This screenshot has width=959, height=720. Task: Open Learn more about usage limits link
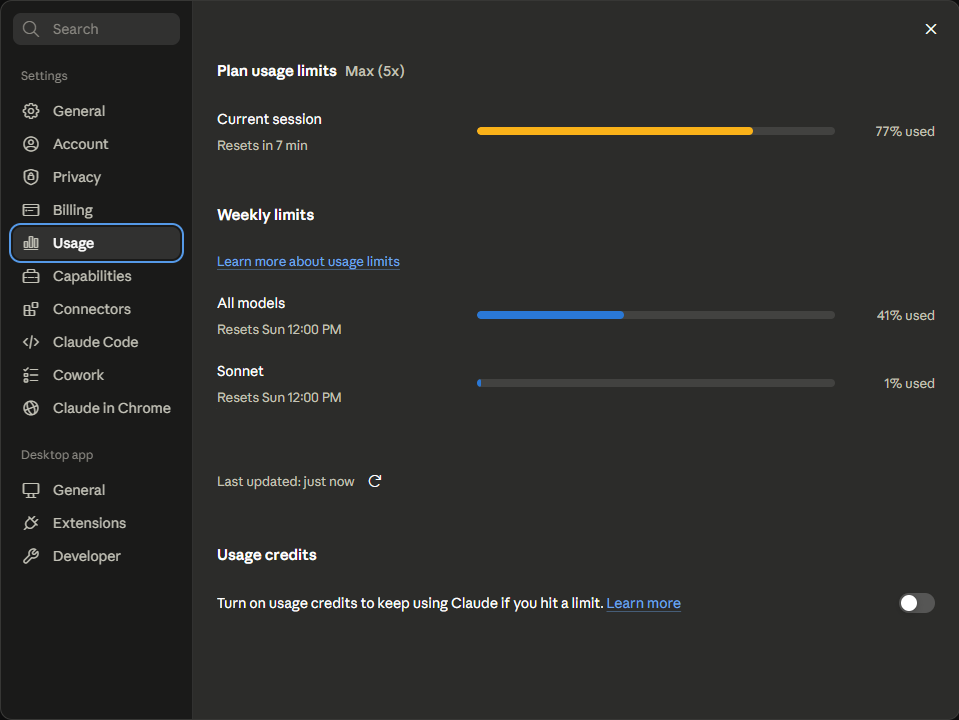click(x=308, y=261)
